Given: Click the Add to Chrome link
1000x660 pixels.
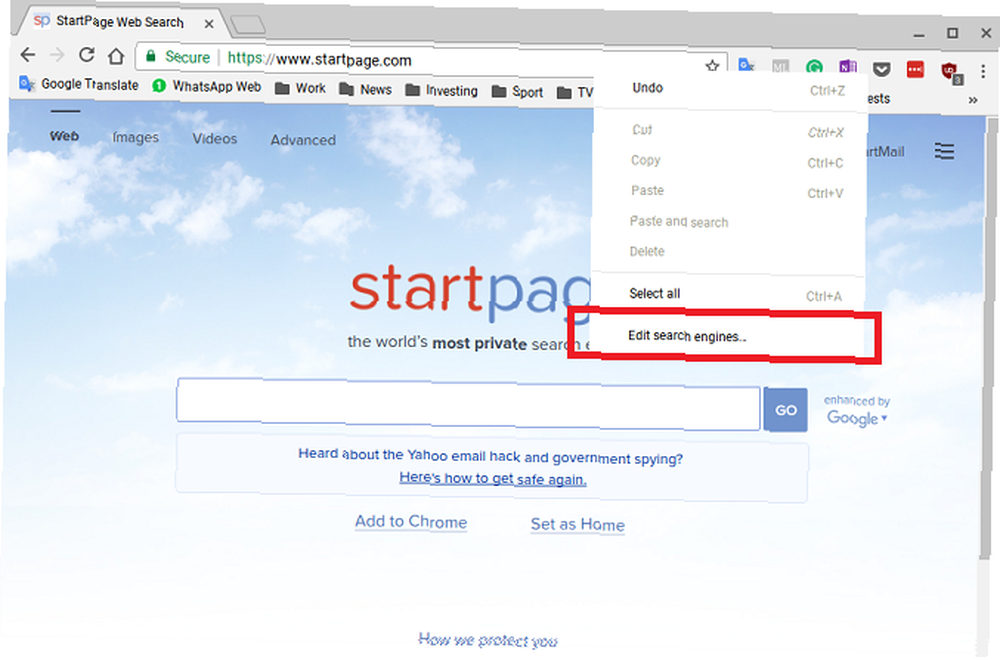Looking at the screenshot, I should click(411, 522).
